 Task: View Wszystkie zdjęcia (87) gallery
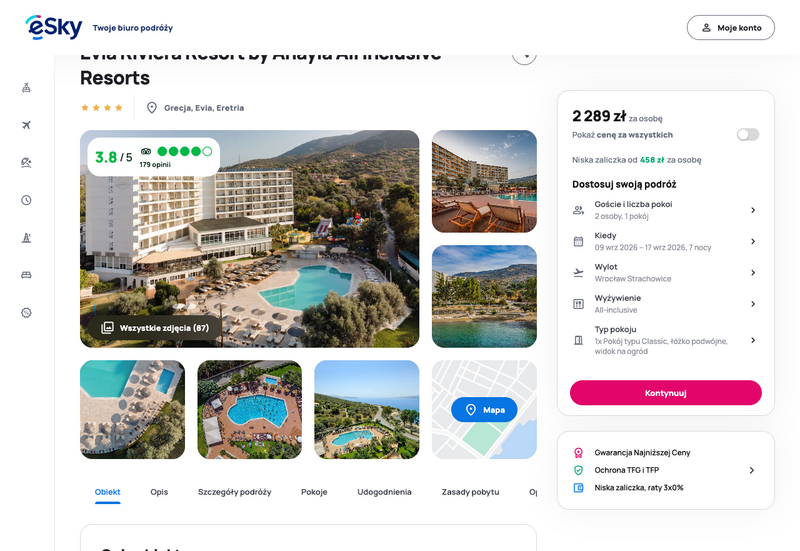[x=155, y=328]
